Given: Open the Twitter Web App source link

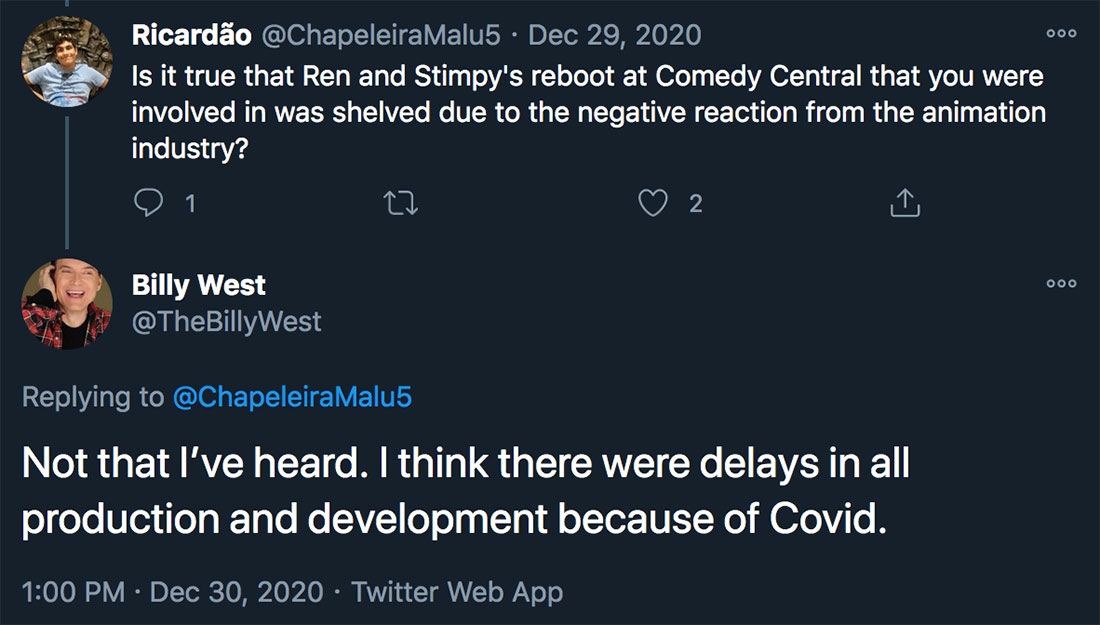Looking at the screenshot, I should click(x=457, y=592).
